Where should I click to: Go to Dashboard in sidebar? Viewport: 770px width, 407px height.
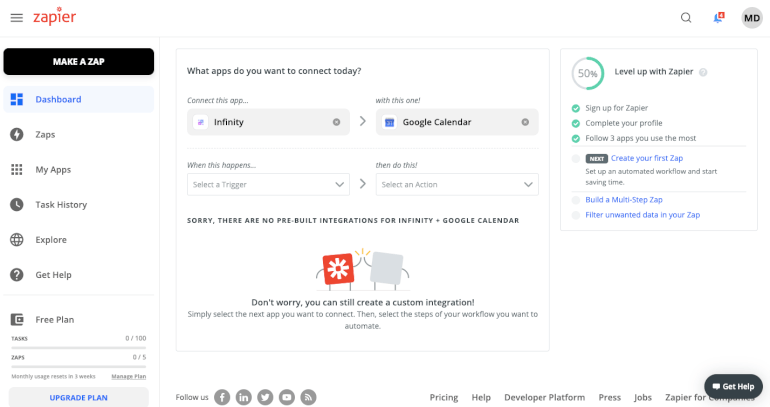[x=79, y=99]
